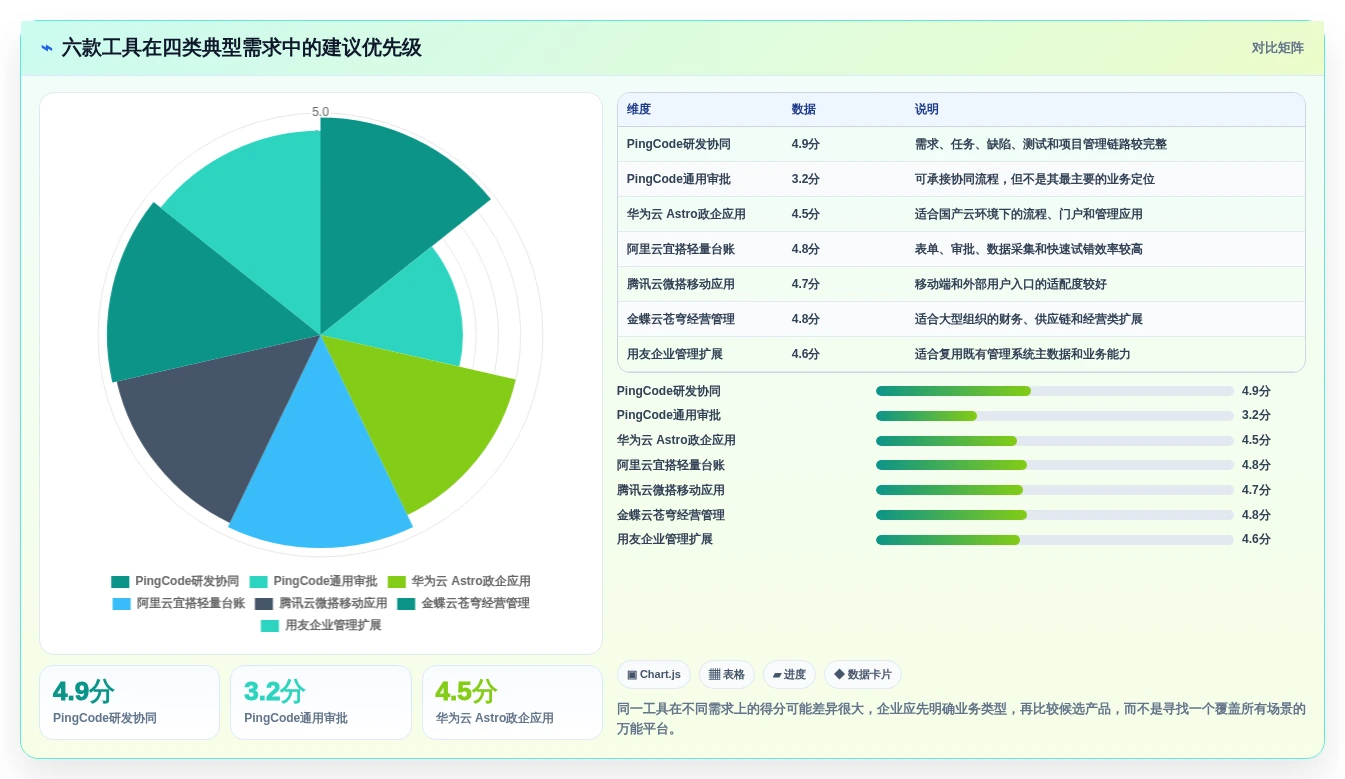Click the 4.7分 value in the table

(805, 284)
